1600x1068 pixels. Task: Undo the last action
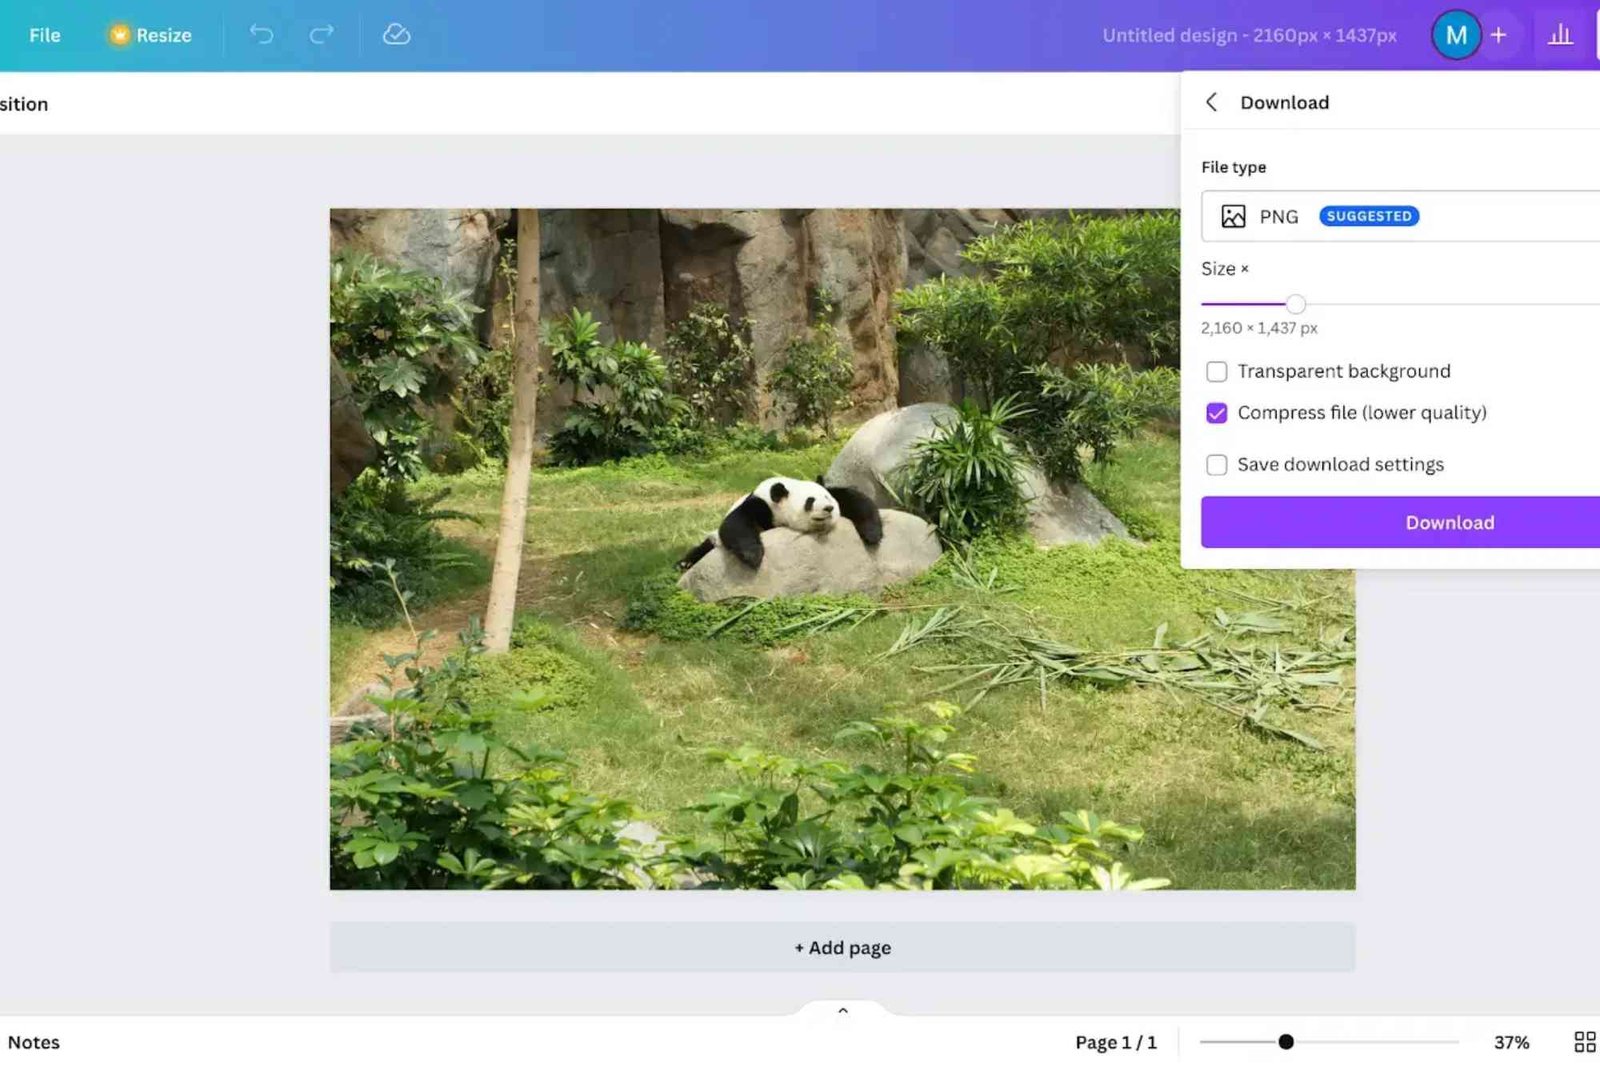(x=261, y=35)
